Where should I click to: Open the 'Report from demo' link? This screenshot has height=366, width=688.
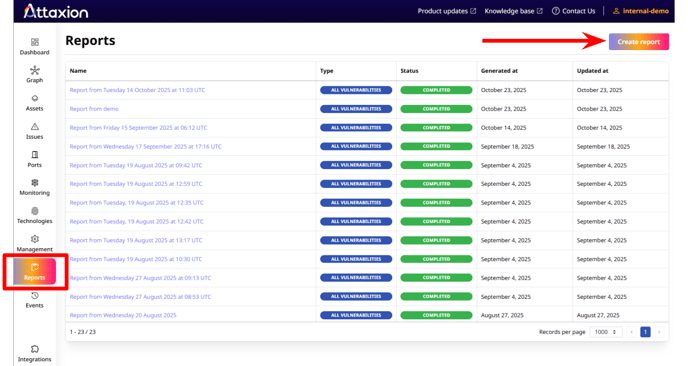(94, 109)
